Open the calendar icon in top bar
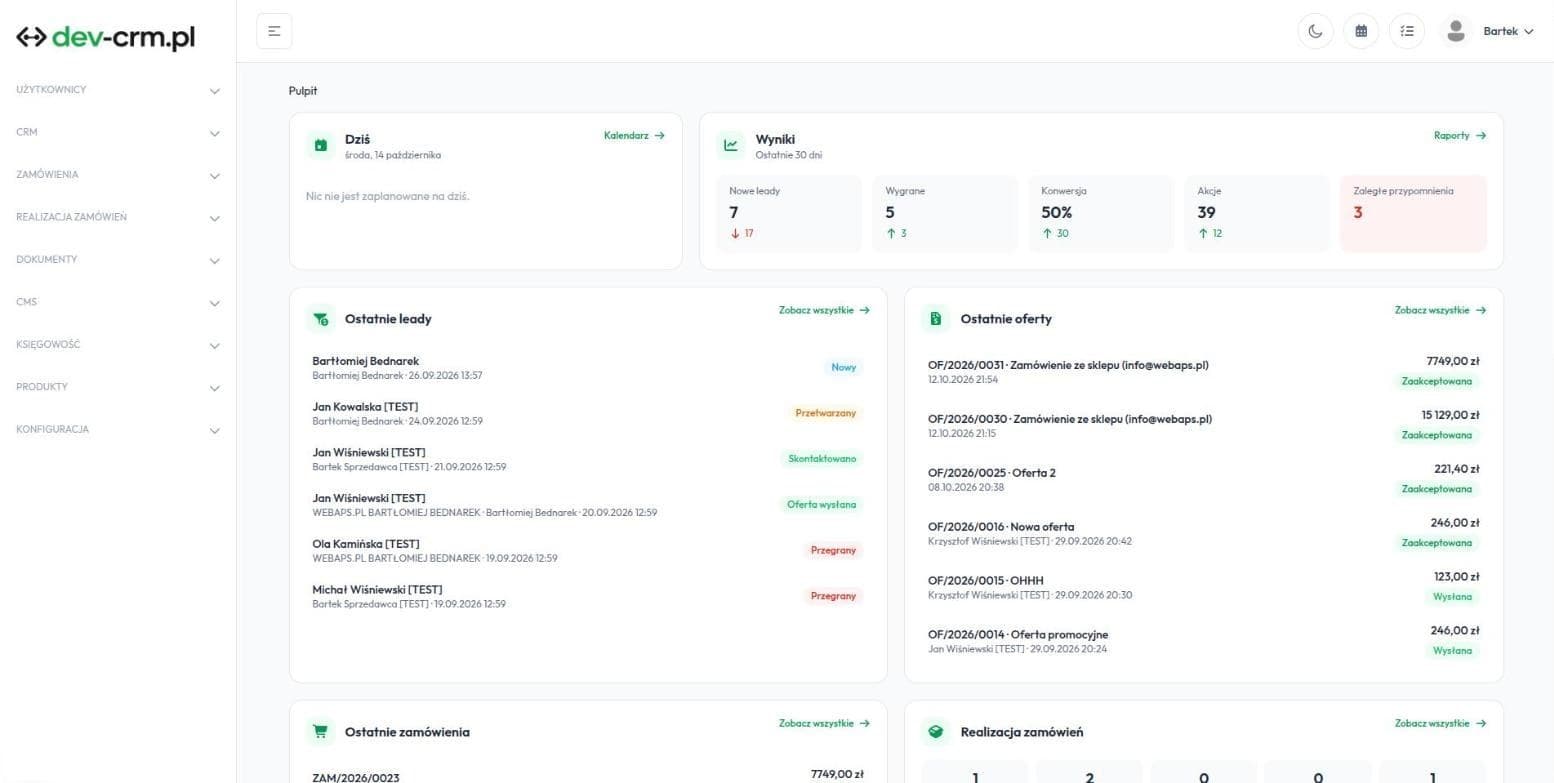Image resolution: width=1554 pixels, height=783 pixels. [1361, 31]
